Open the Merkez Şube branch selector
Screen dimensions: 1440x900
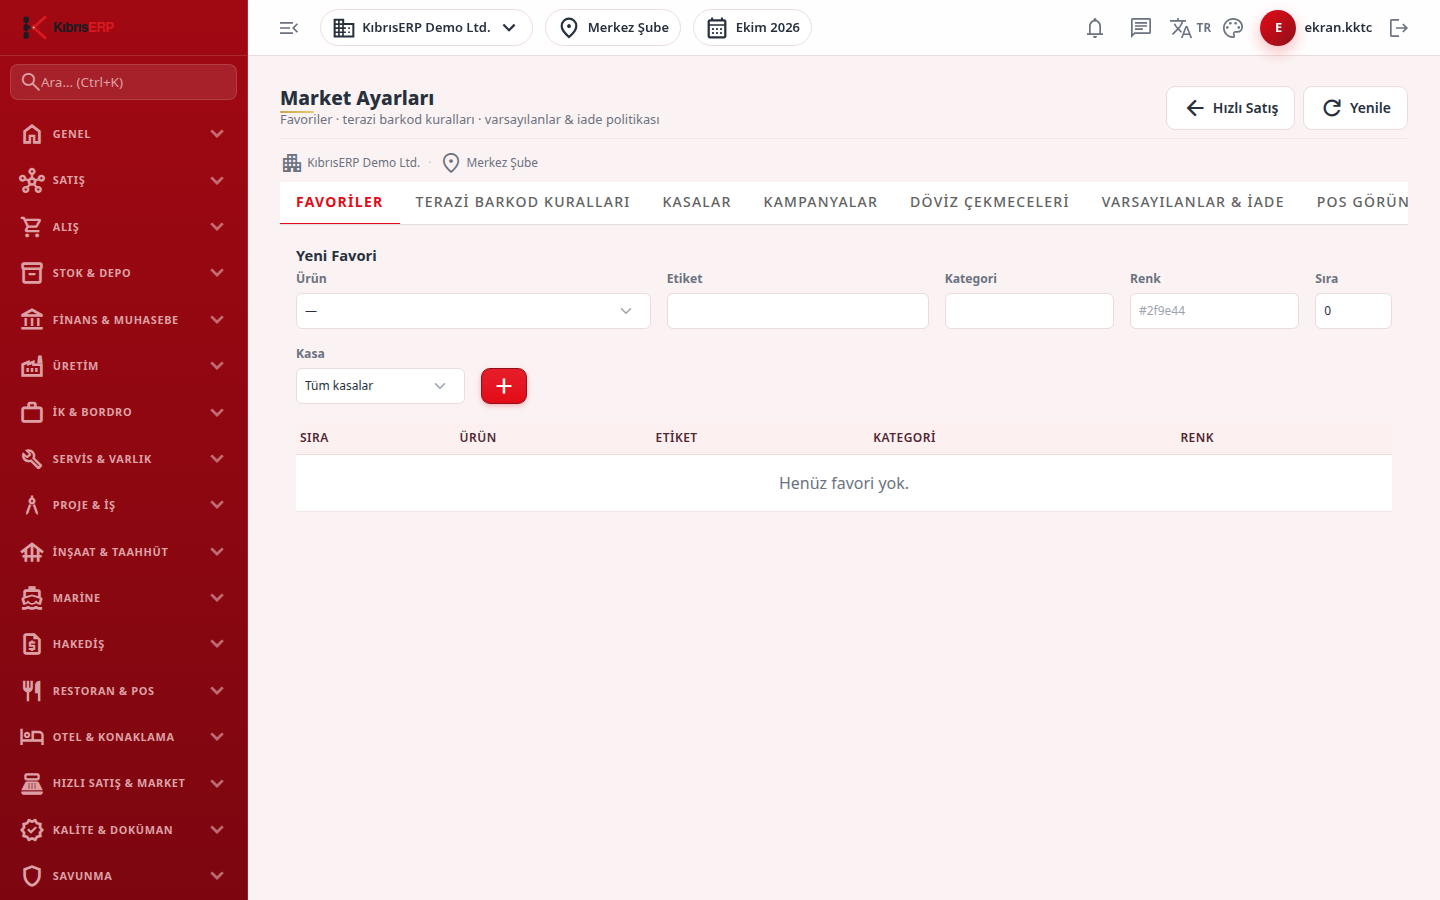tap(613, 28)
